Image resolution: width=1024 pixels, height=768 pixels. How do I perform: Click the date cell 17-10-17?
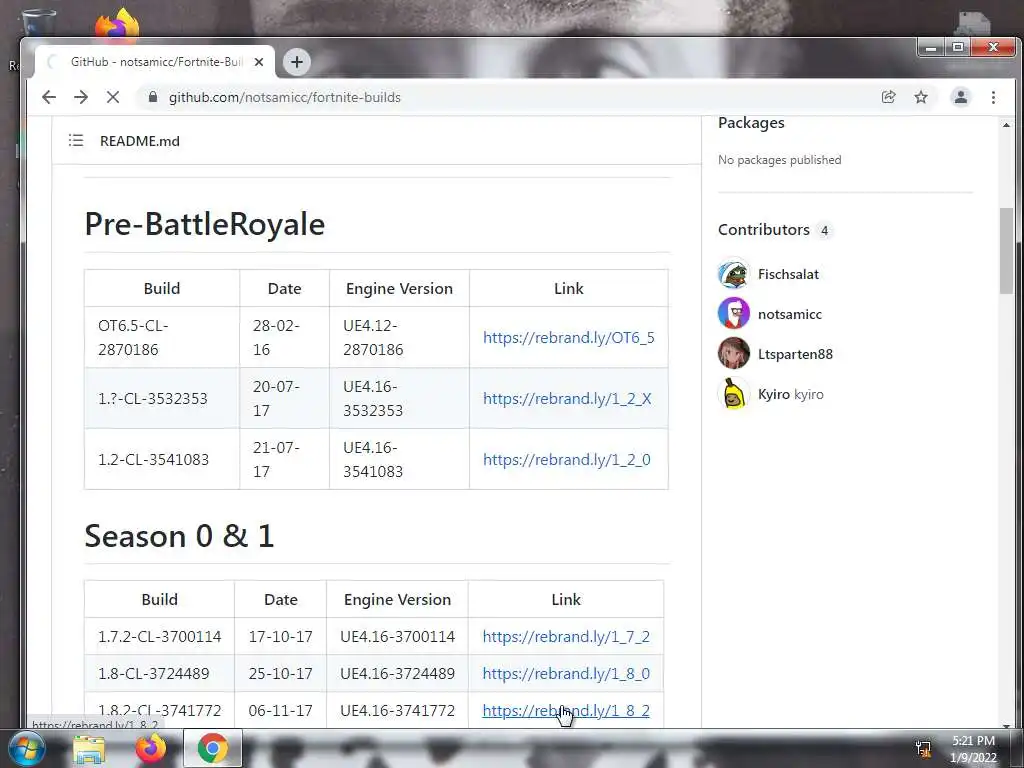point(281,637)
